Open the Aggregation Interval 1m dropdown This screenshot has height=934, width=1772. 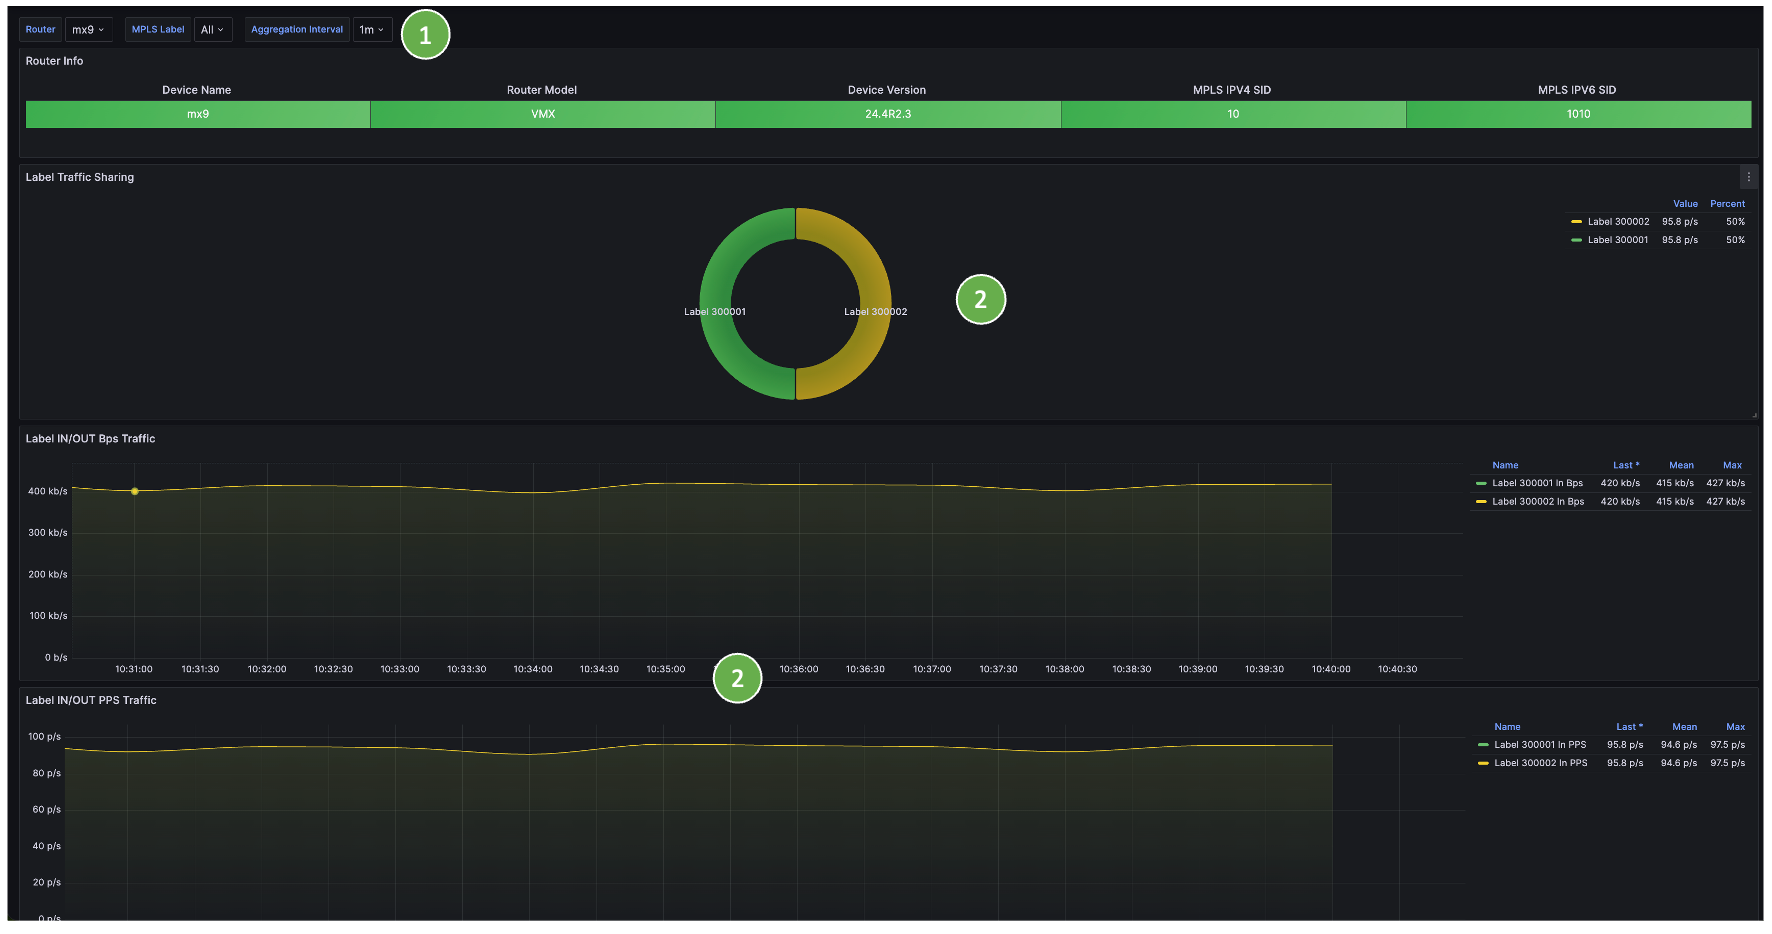(371, 30)
